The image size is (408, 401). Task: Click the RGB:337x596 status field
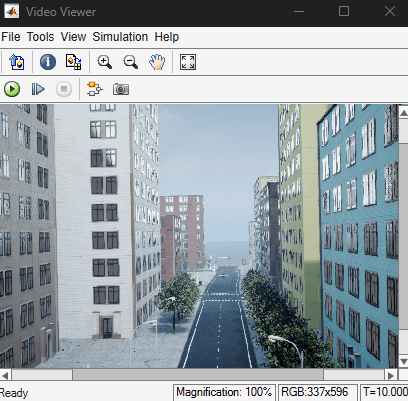tap(318, 392)
